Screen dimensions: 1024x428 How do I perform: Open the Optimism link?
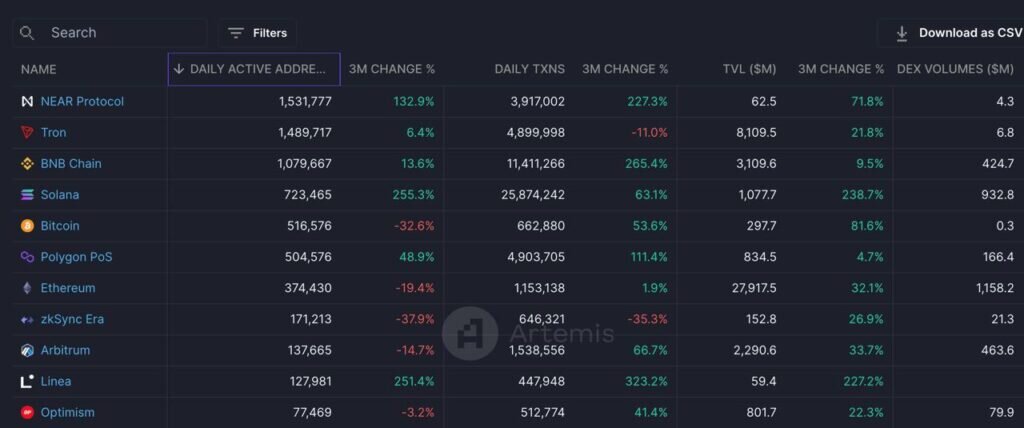point(68,412)
